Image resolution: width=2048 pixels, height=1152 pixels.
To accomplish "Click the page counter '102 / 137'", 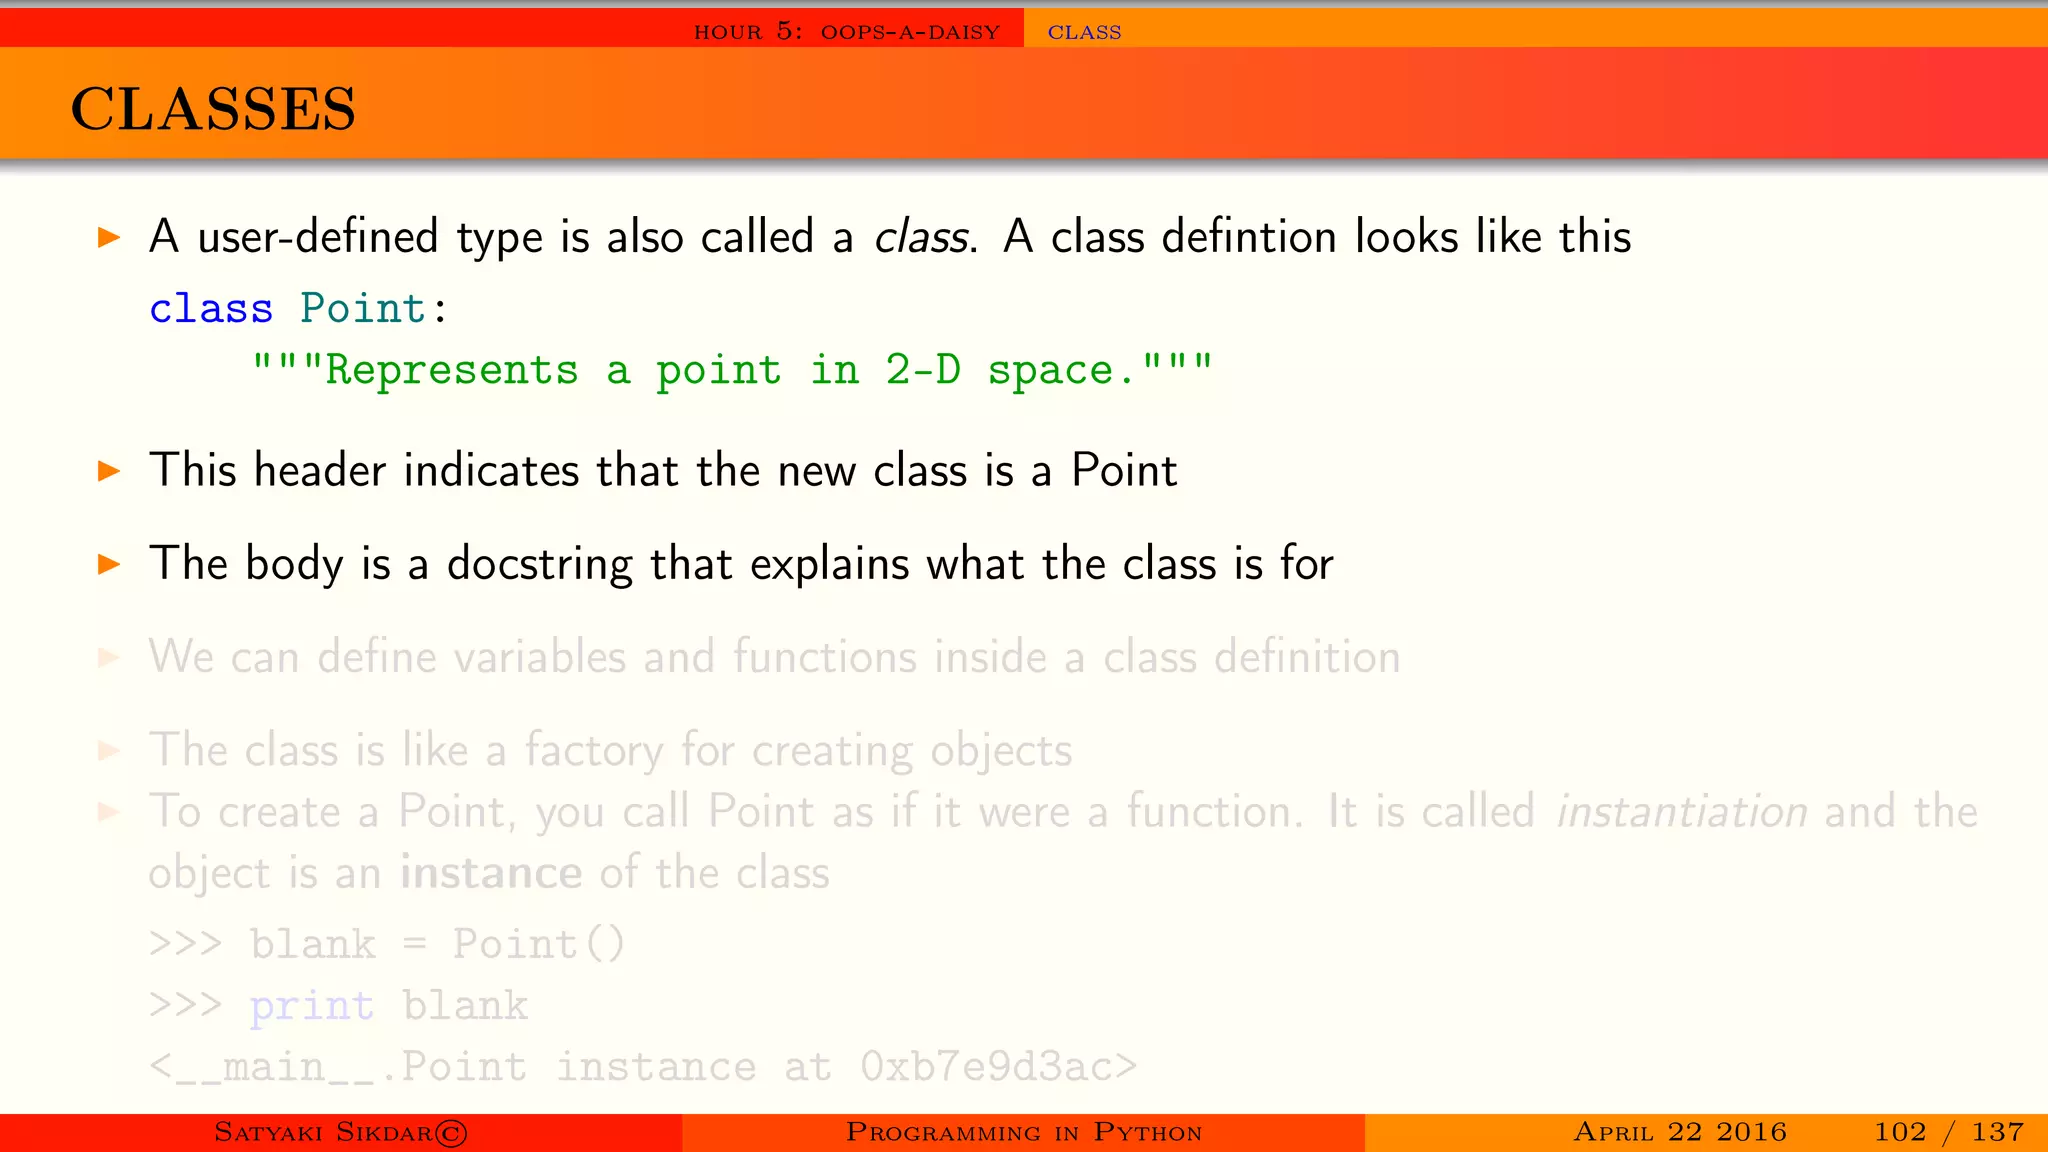I will (x=1949, y=1132).
